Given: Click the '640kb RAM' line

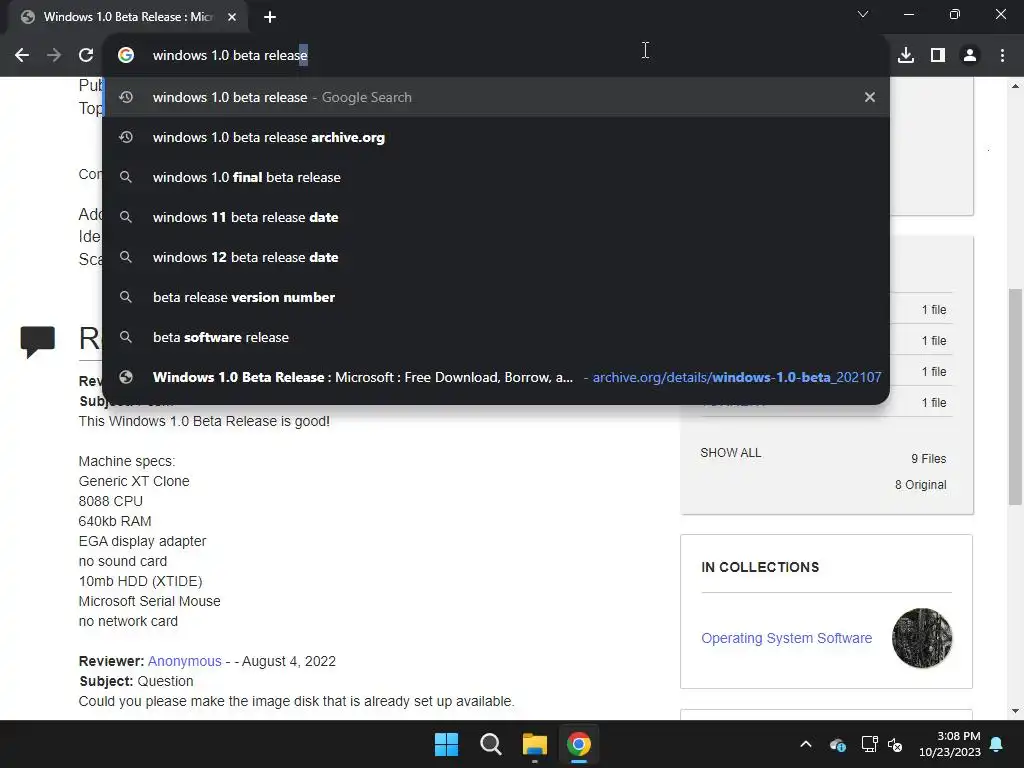Looking at the screenshot, I should pos(115,521).
